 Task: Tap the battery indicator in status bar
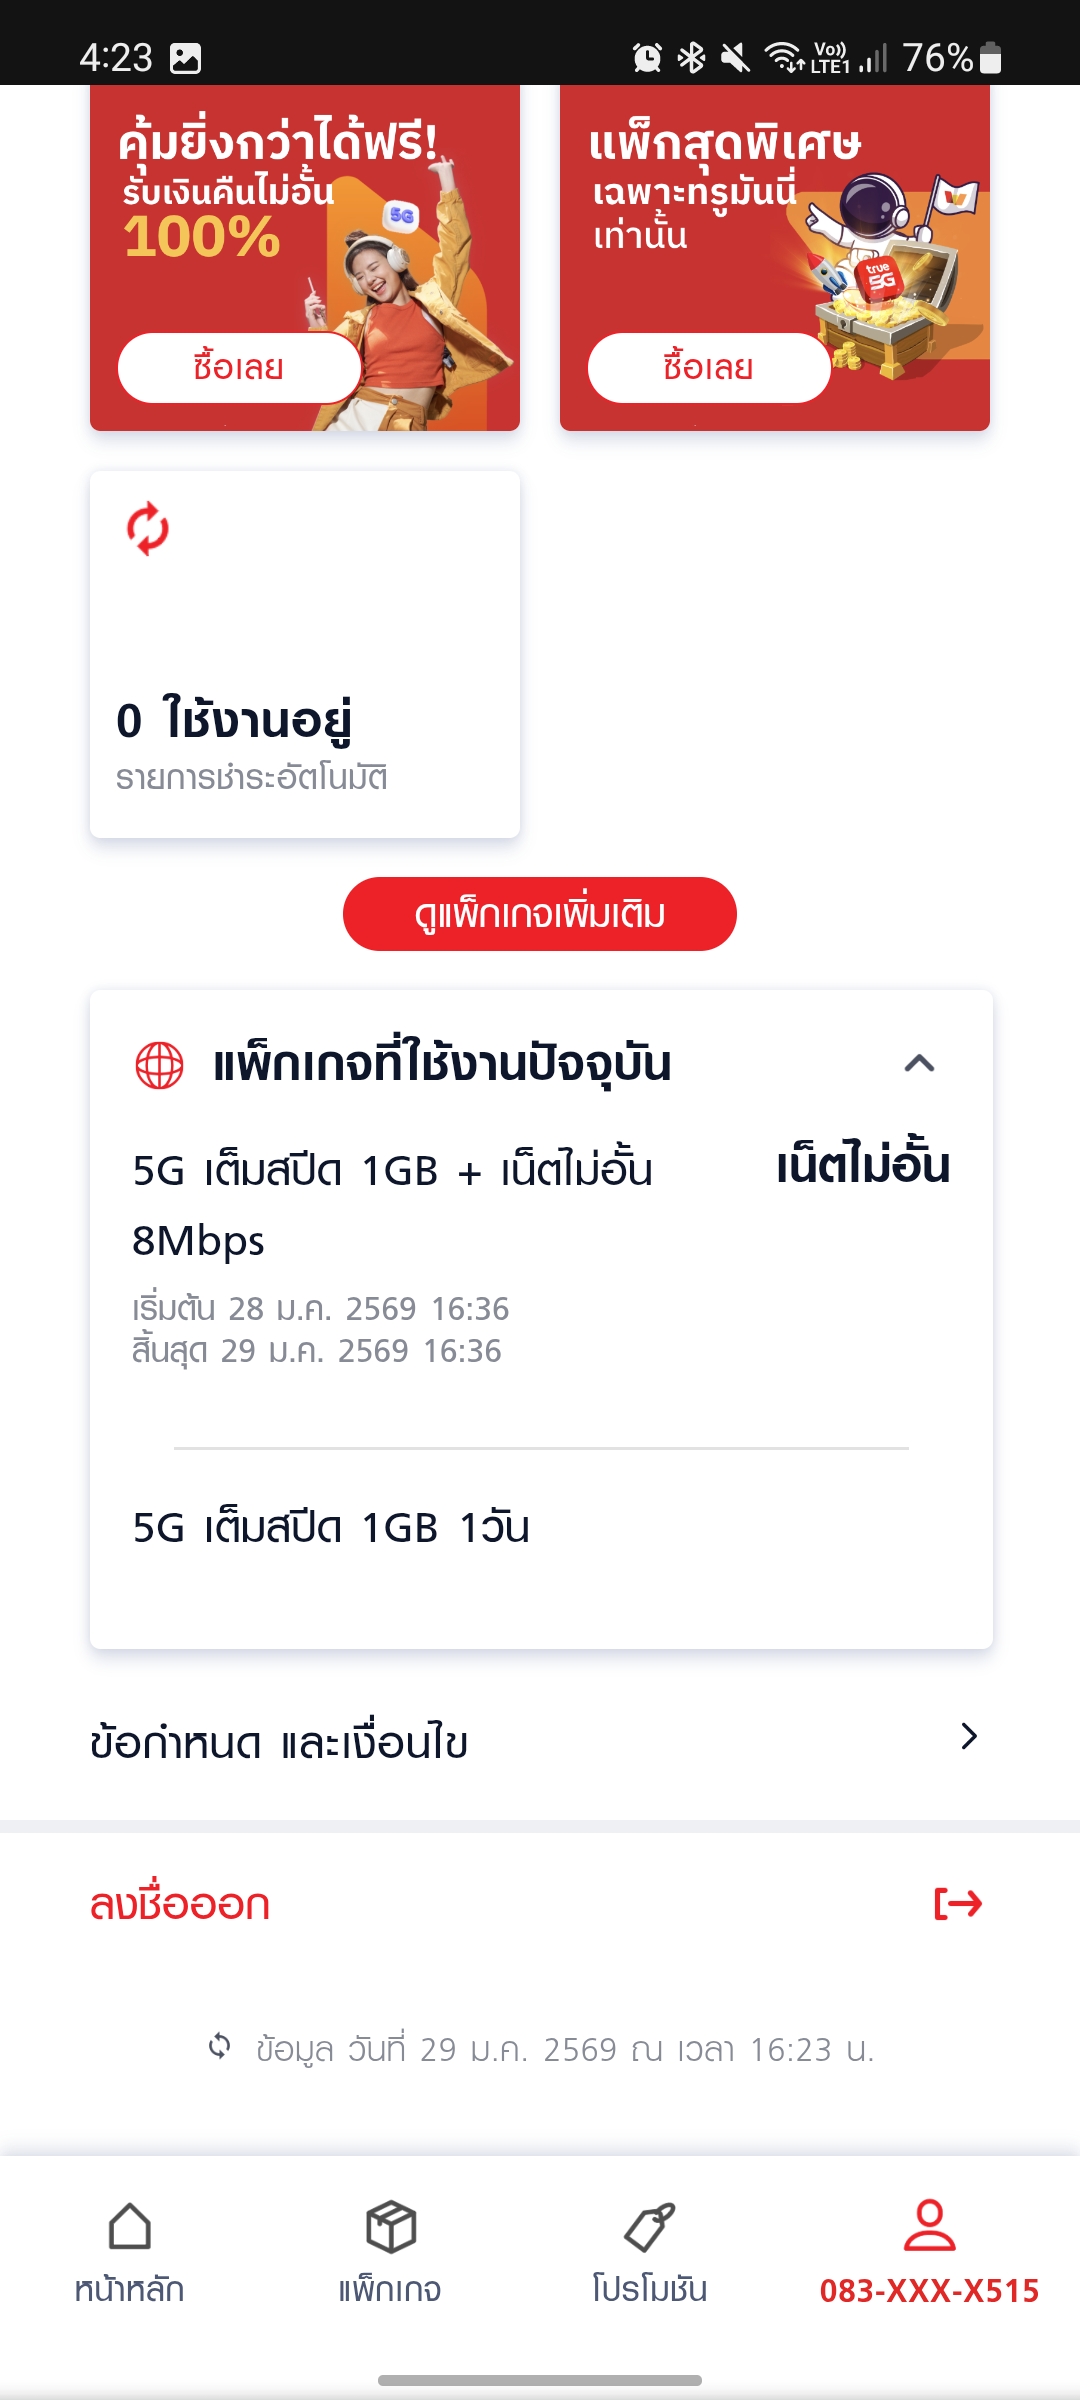pos(990,58)
